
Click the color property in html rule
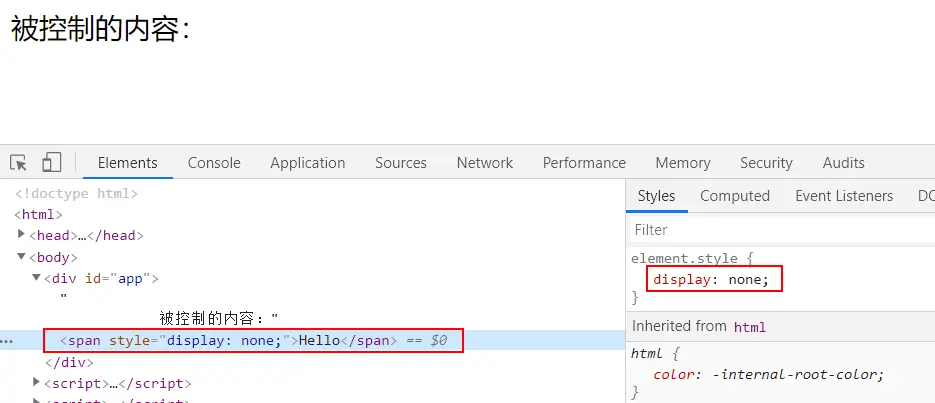[x=674, y=374]
